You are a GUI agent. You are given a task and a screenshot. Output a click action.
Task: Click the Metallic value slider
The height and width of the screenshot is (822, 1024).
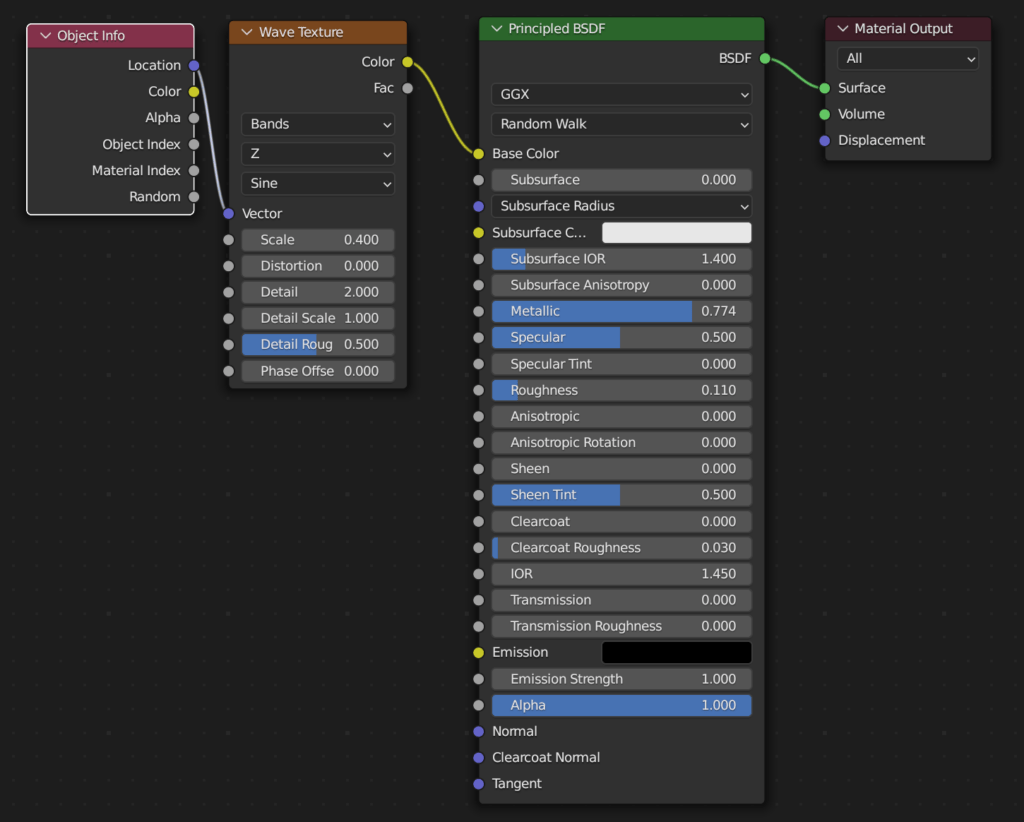pos(621,311)
